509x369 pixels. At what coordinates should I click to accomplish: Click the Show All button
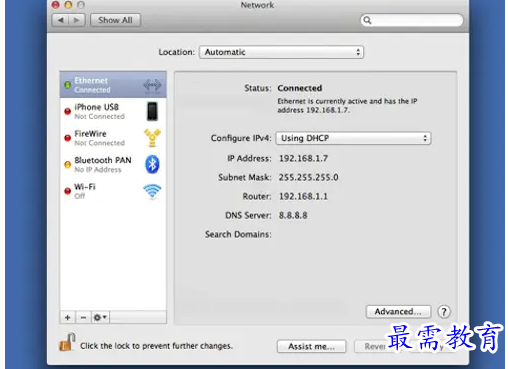click(115, 20)
